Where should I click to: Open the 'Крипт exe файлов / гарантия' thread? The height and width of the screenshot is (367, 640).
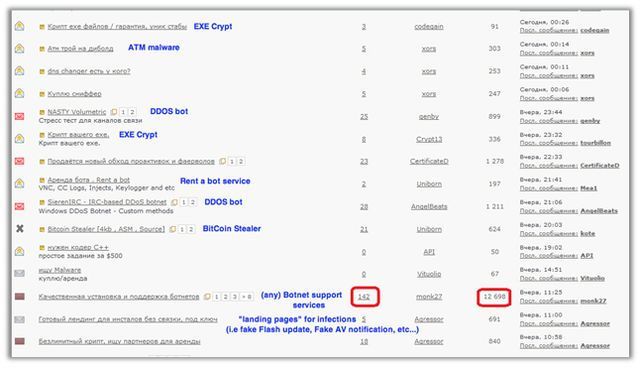click(117, 27)
